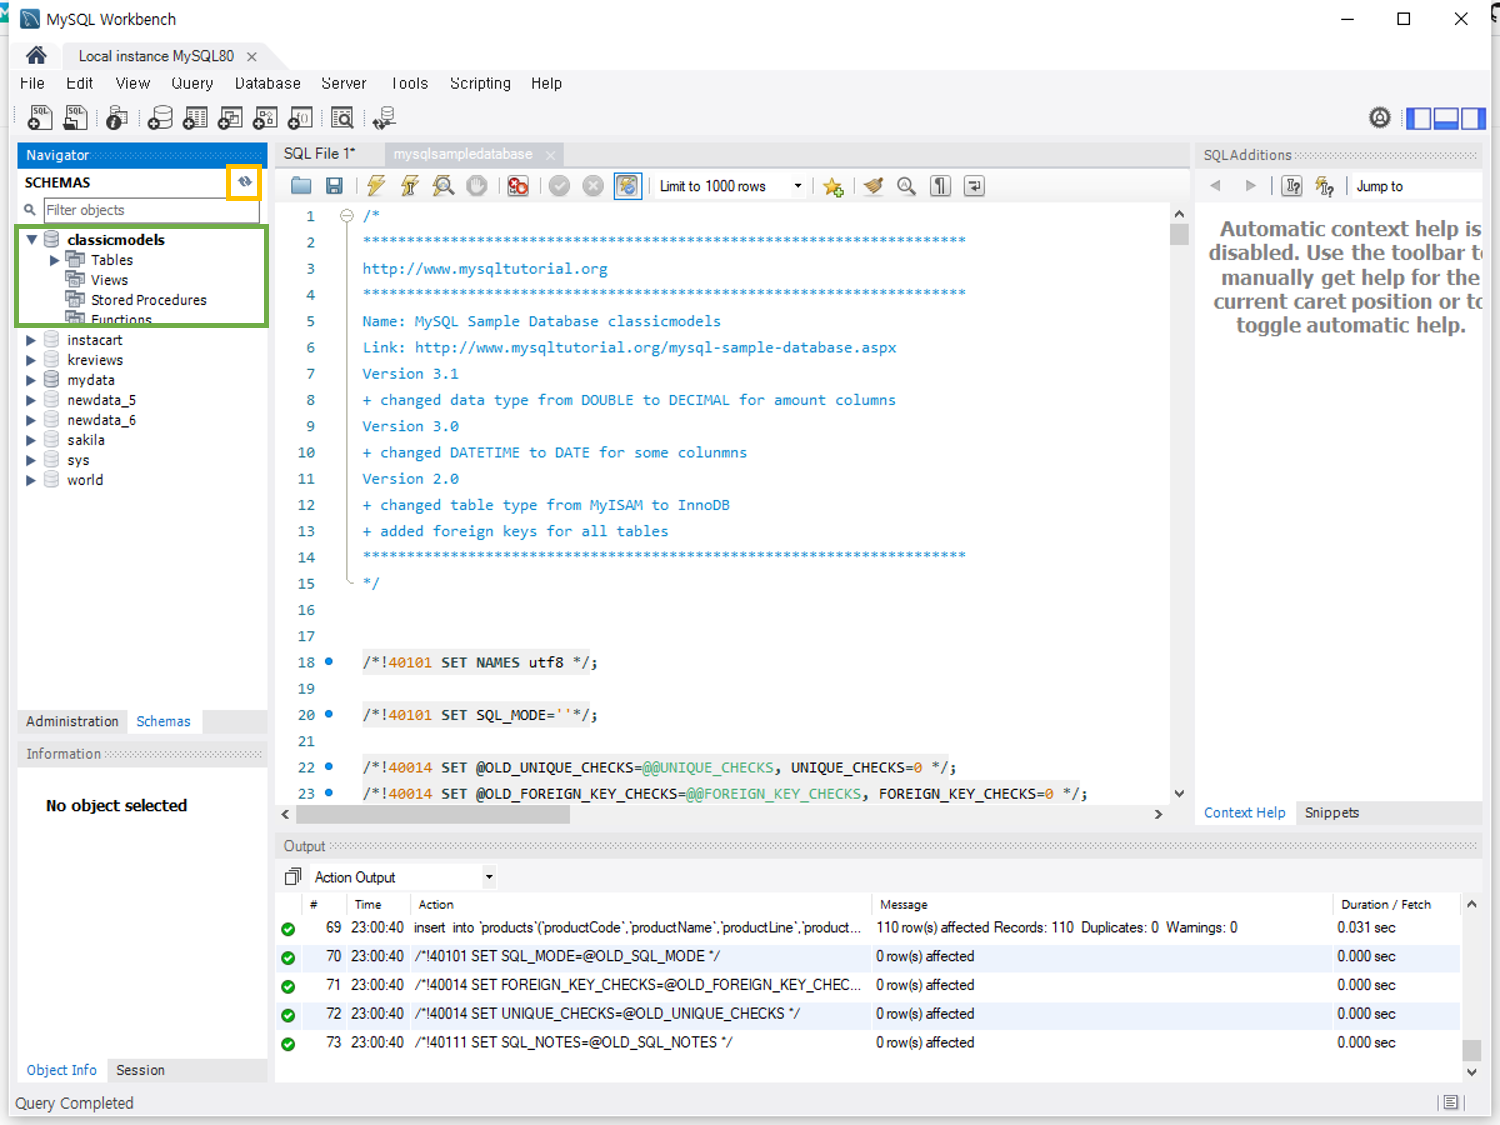This screenshot has width=1500, height=1125.
Task: Commit the transaction checkmark icon
Action: (x=559, y=186)
